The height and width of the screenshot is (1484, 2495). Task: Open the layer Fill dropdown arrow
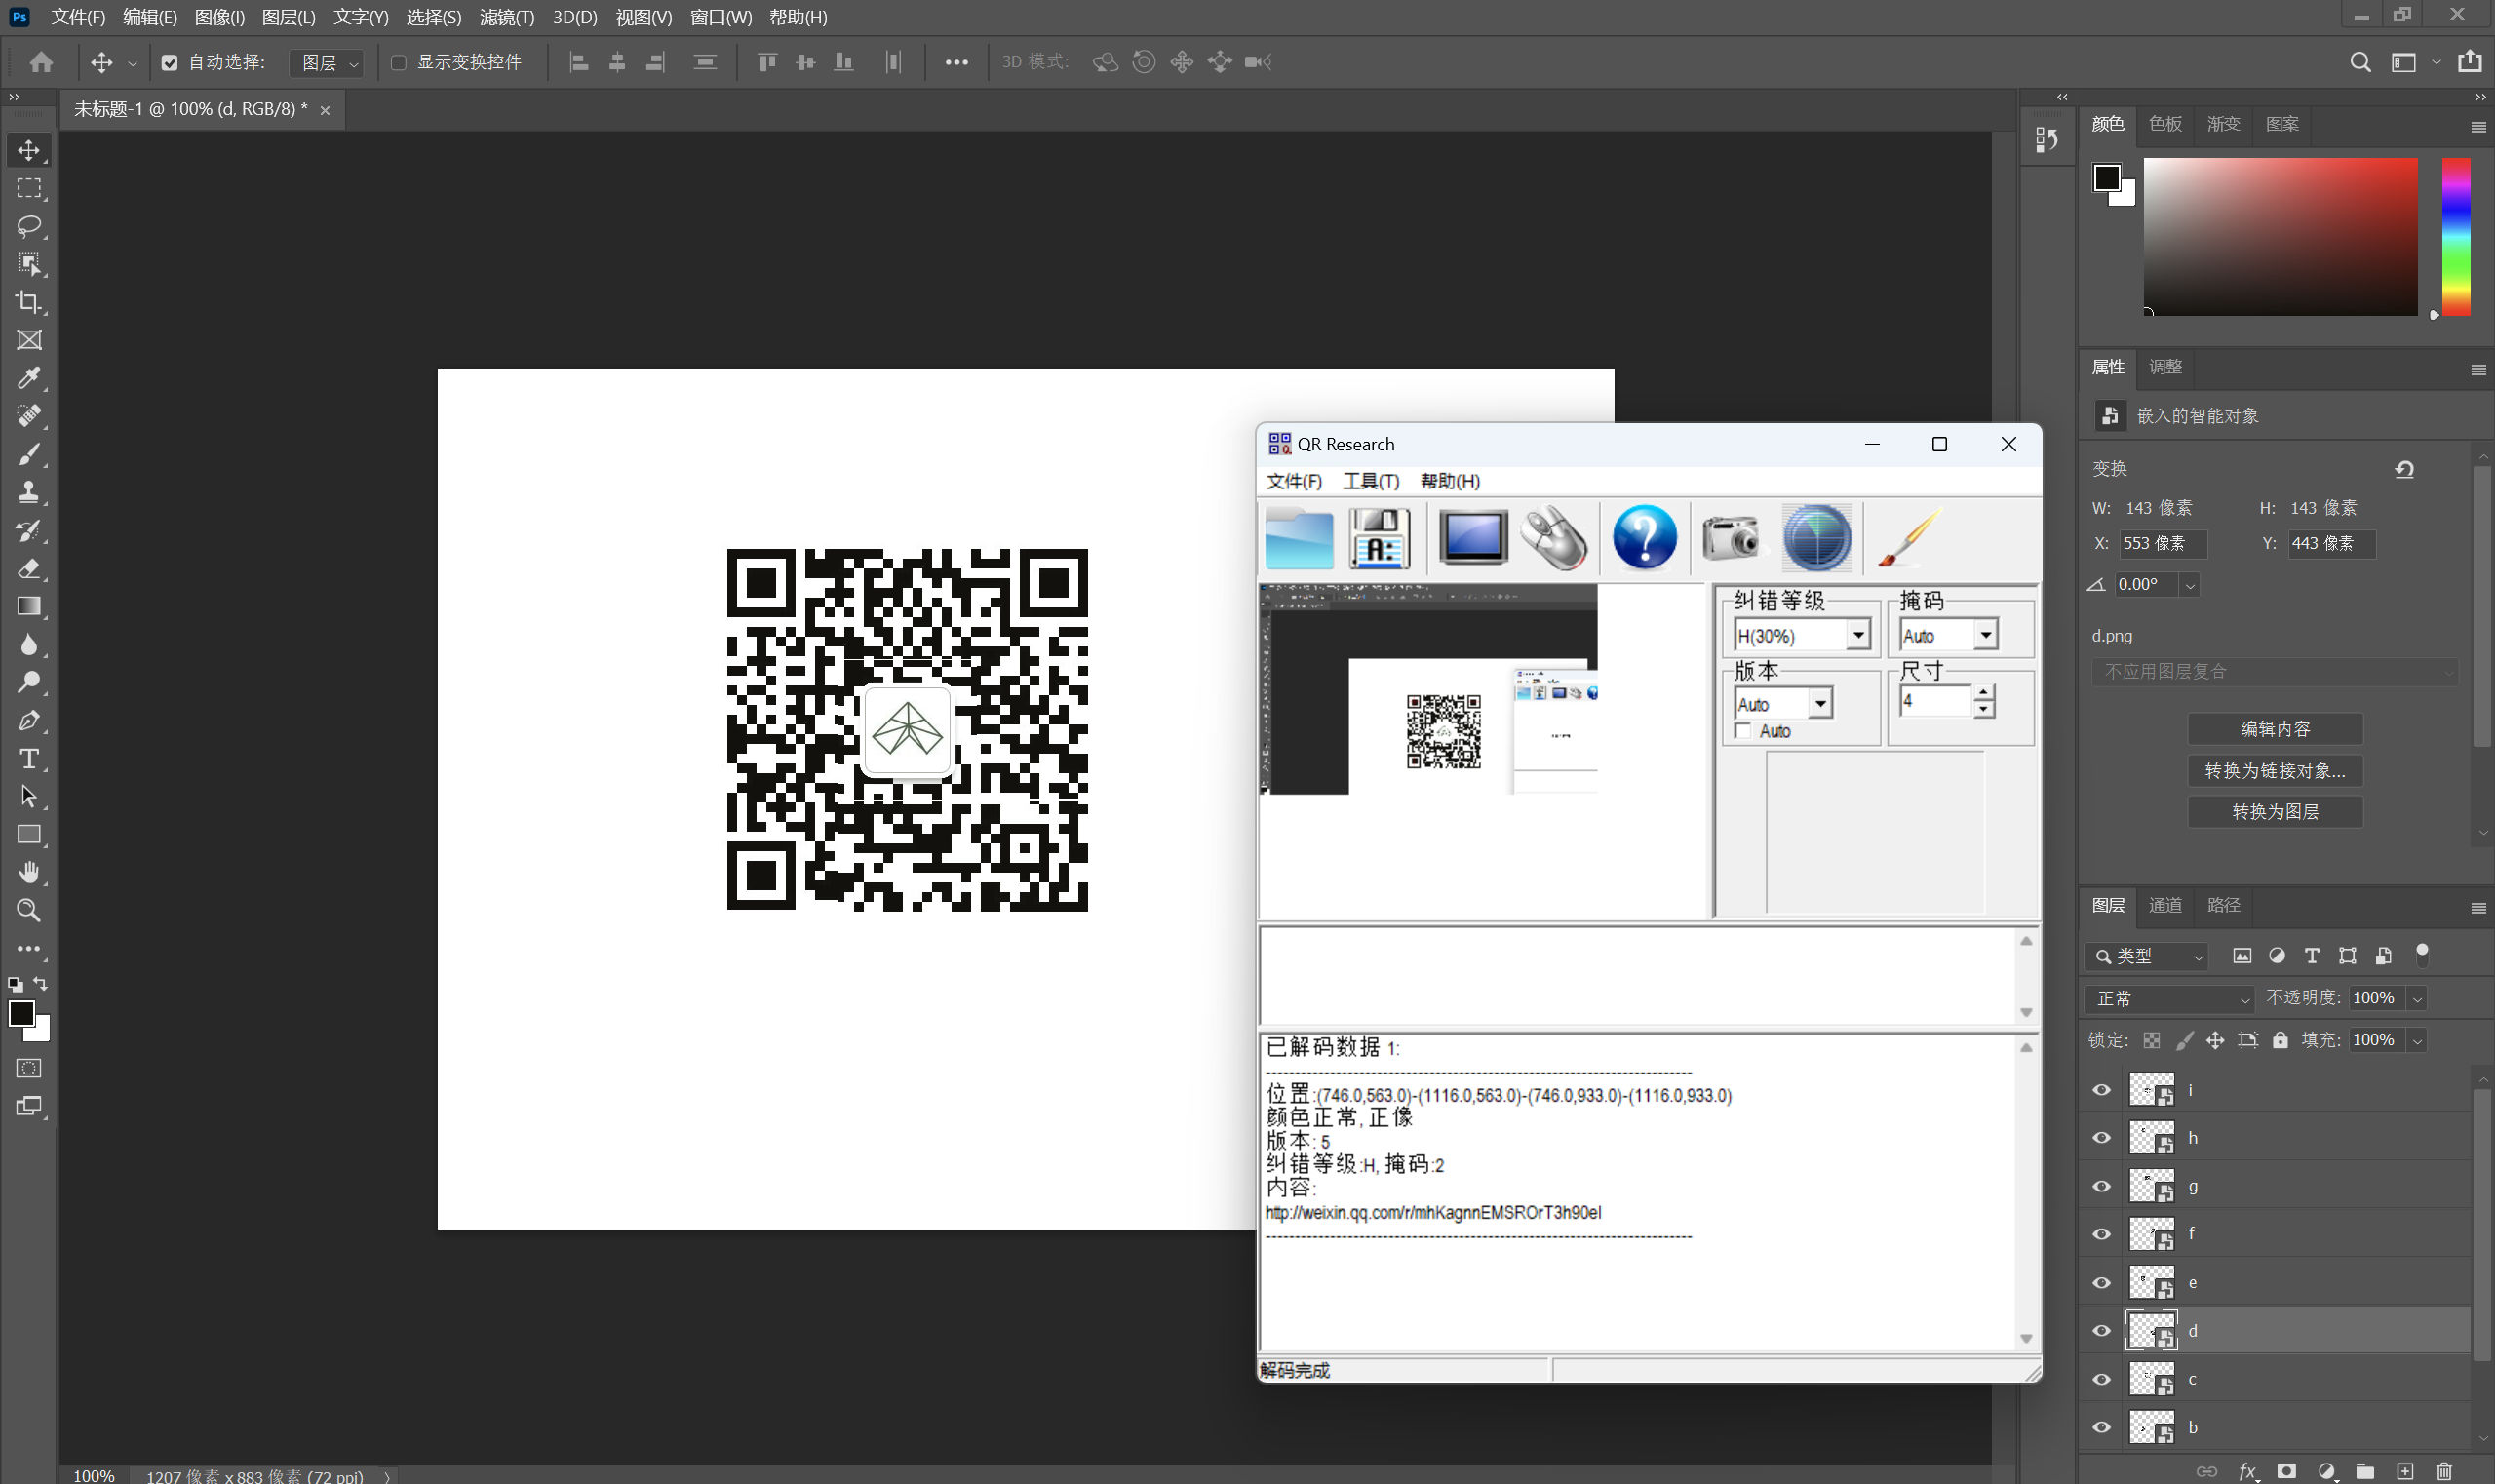pos(2418,1040)
